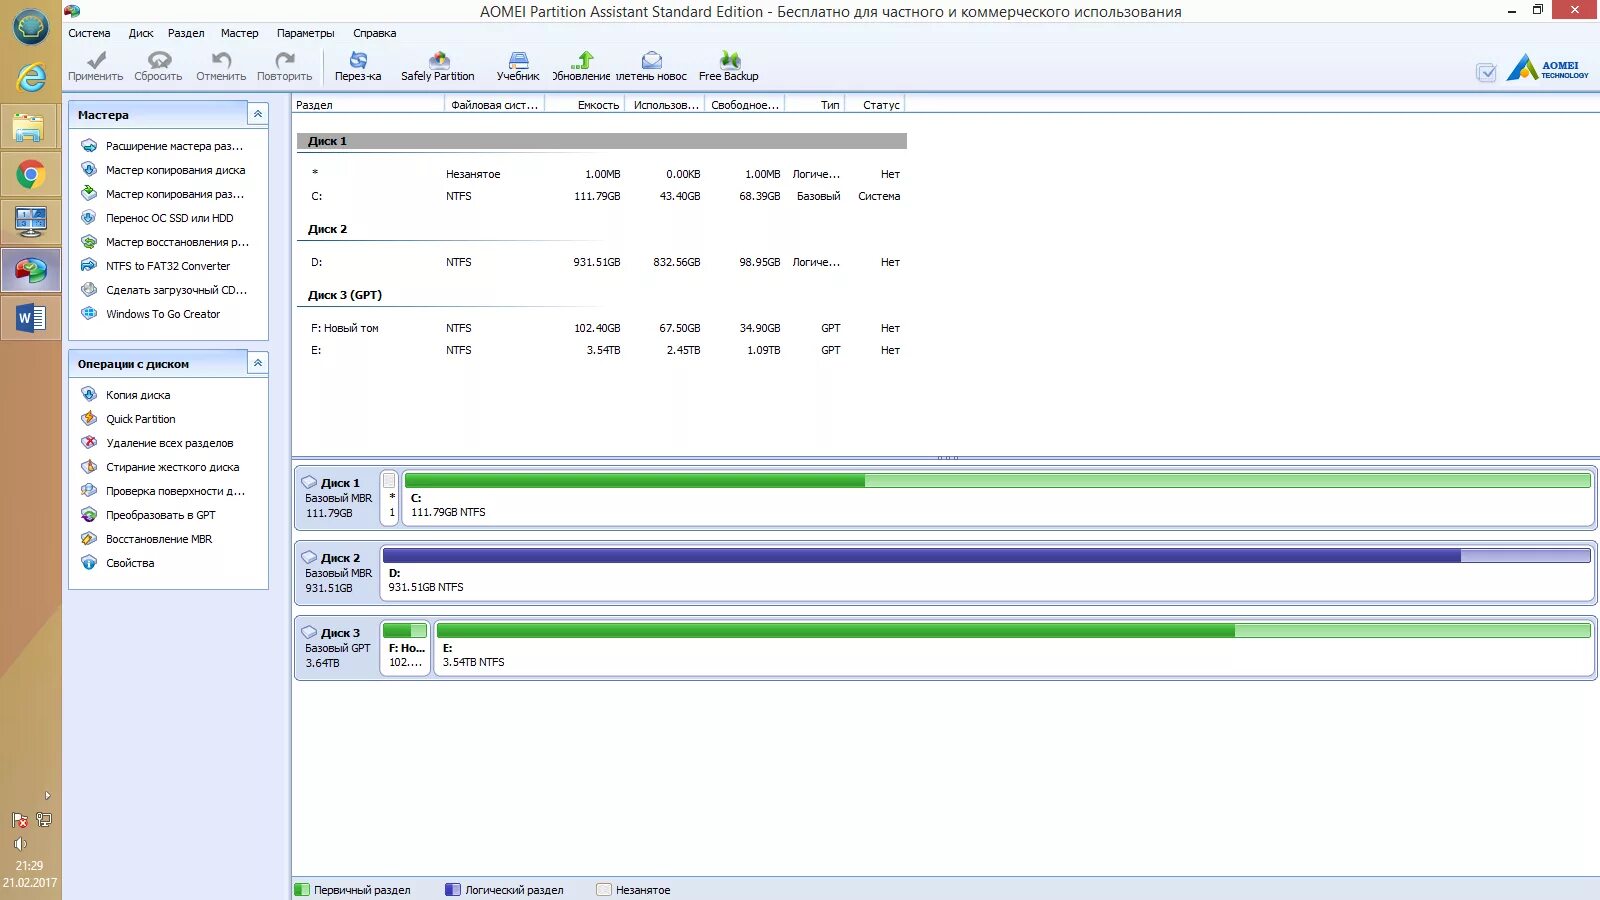The image size is (1600, 900).
Task: Run Проверка поверхности диска
Action: [175, 491]
